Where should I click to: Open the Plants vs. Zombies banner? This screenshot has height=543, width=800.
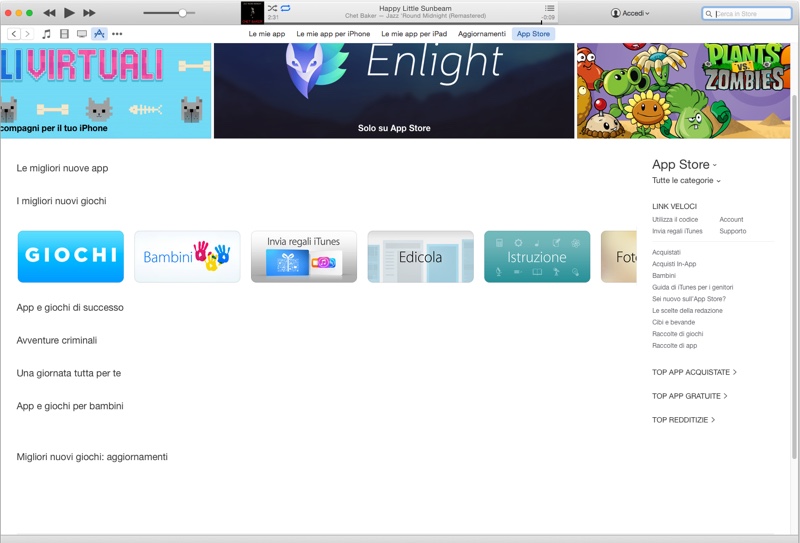684,90
